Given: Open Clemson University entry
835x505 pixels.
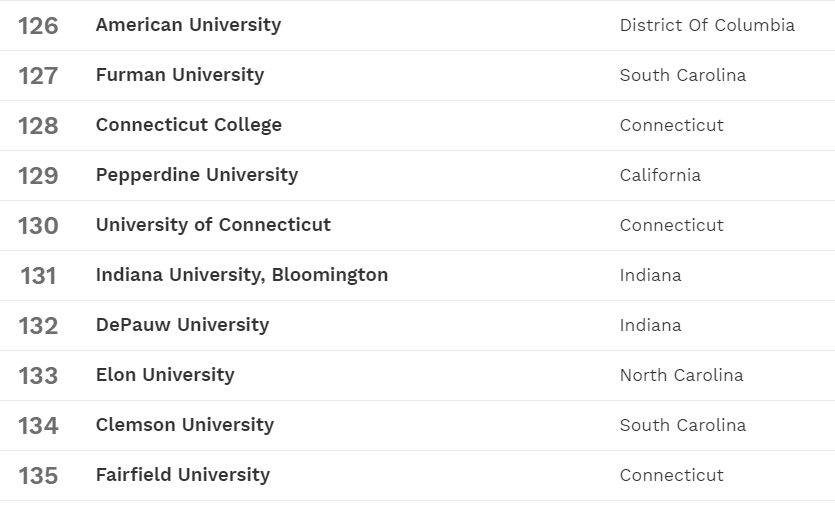Looking at the screenshot, I should point(185,425).
